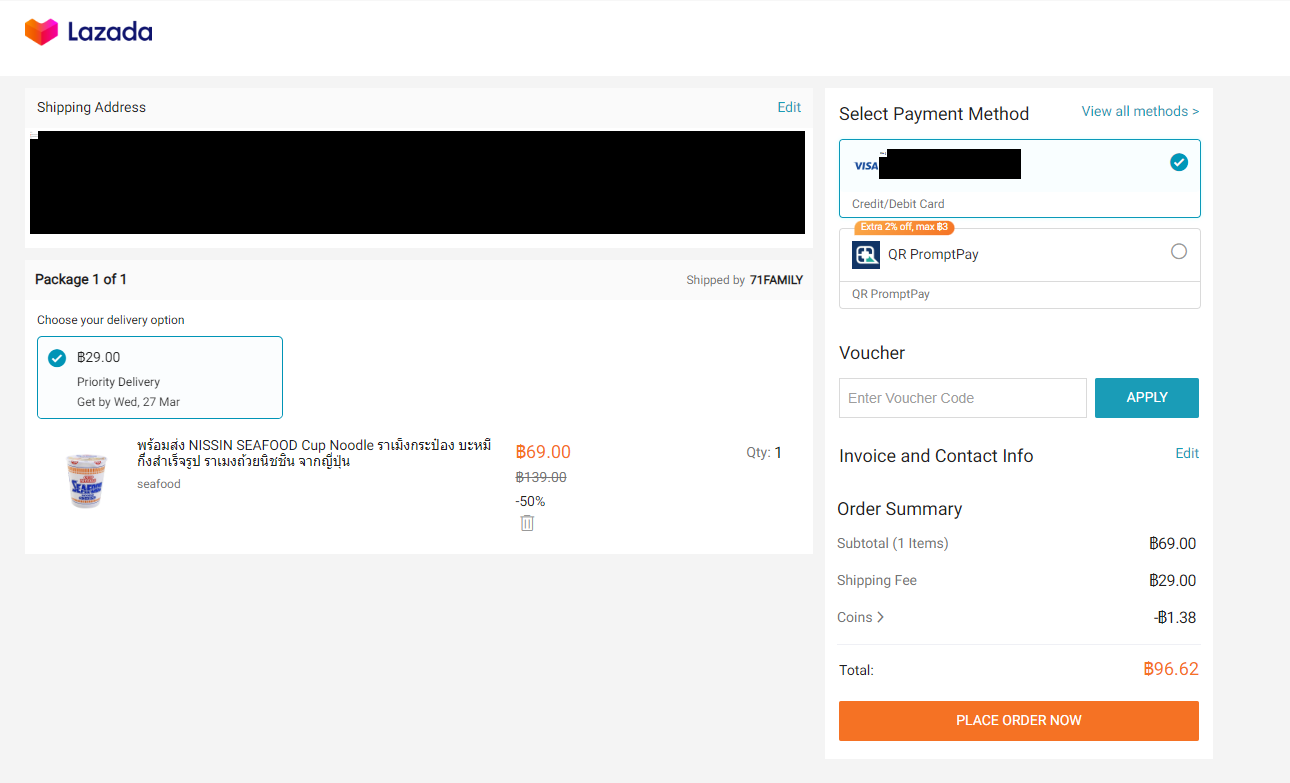Edit the Shipping Address

pyautogui.click(x=789, y=107)
